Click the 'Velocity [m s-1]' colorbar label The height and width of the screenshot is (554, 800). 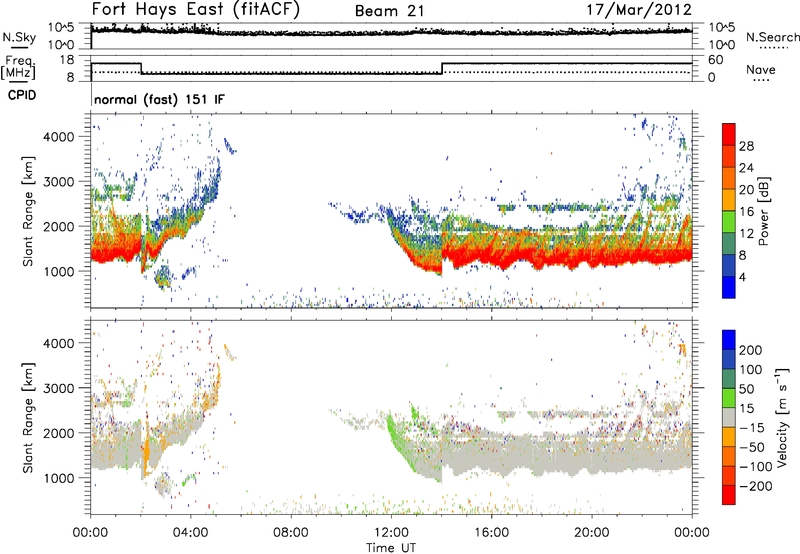pos(782,417)
